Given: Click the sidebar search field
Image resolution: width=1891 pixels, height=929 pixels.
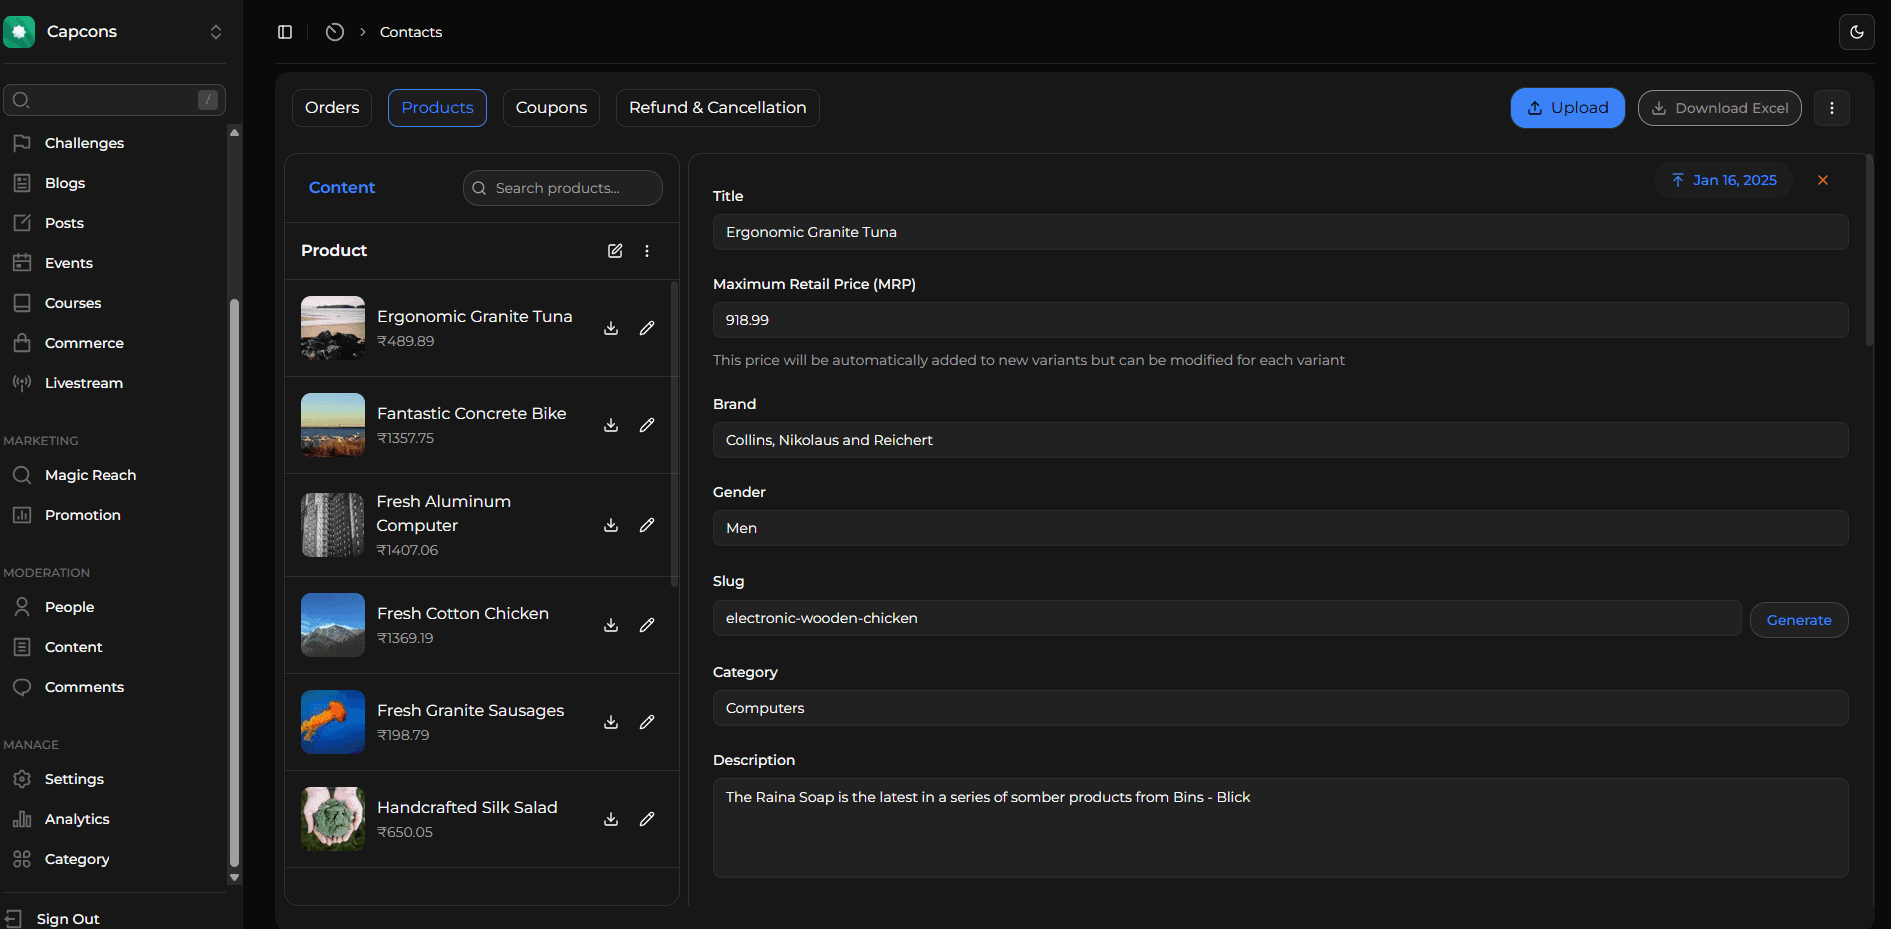Looking at the screenshot, I should [114, 100].
